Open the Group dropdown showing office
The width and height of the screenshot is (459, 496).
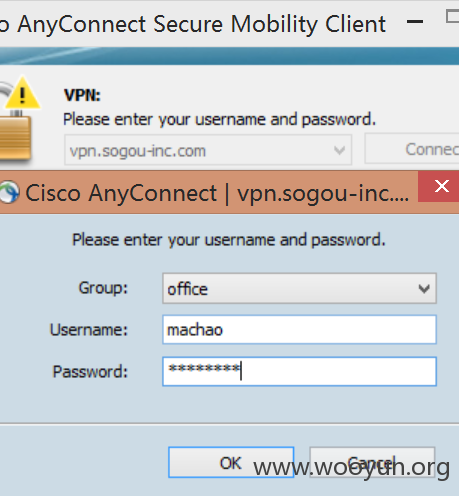tap(299, 289)
